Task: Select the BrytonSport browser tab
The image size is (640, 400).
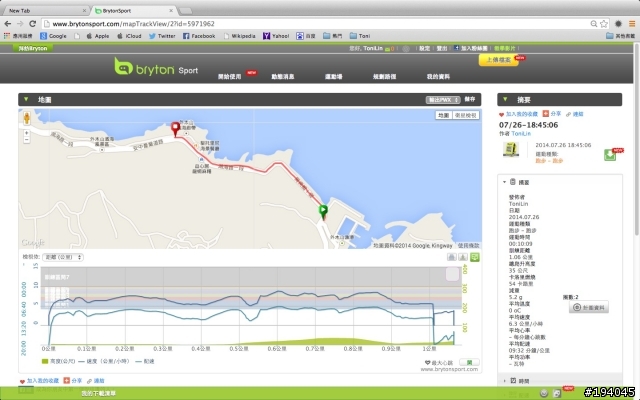Action: click(133, 10)
